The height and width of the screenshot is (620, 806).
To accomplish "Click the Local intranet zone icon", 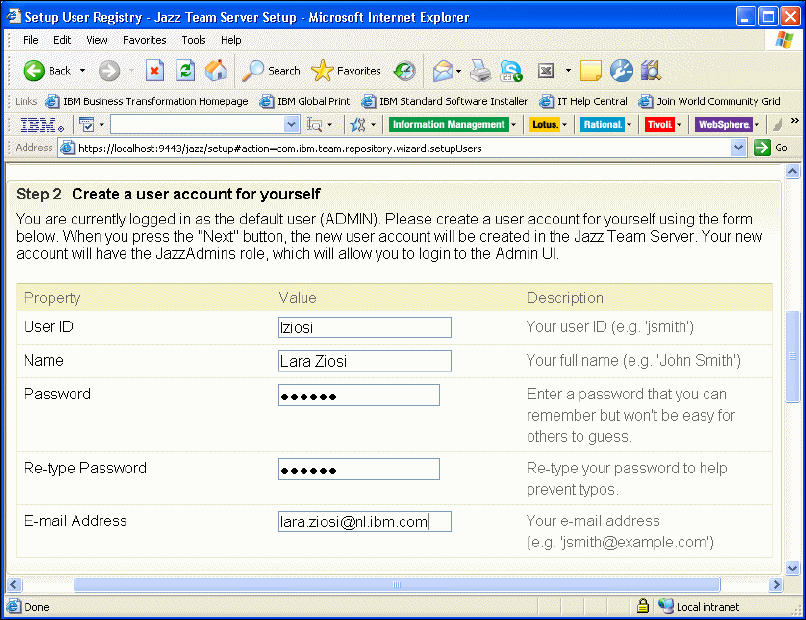I will tap(666, 606).
